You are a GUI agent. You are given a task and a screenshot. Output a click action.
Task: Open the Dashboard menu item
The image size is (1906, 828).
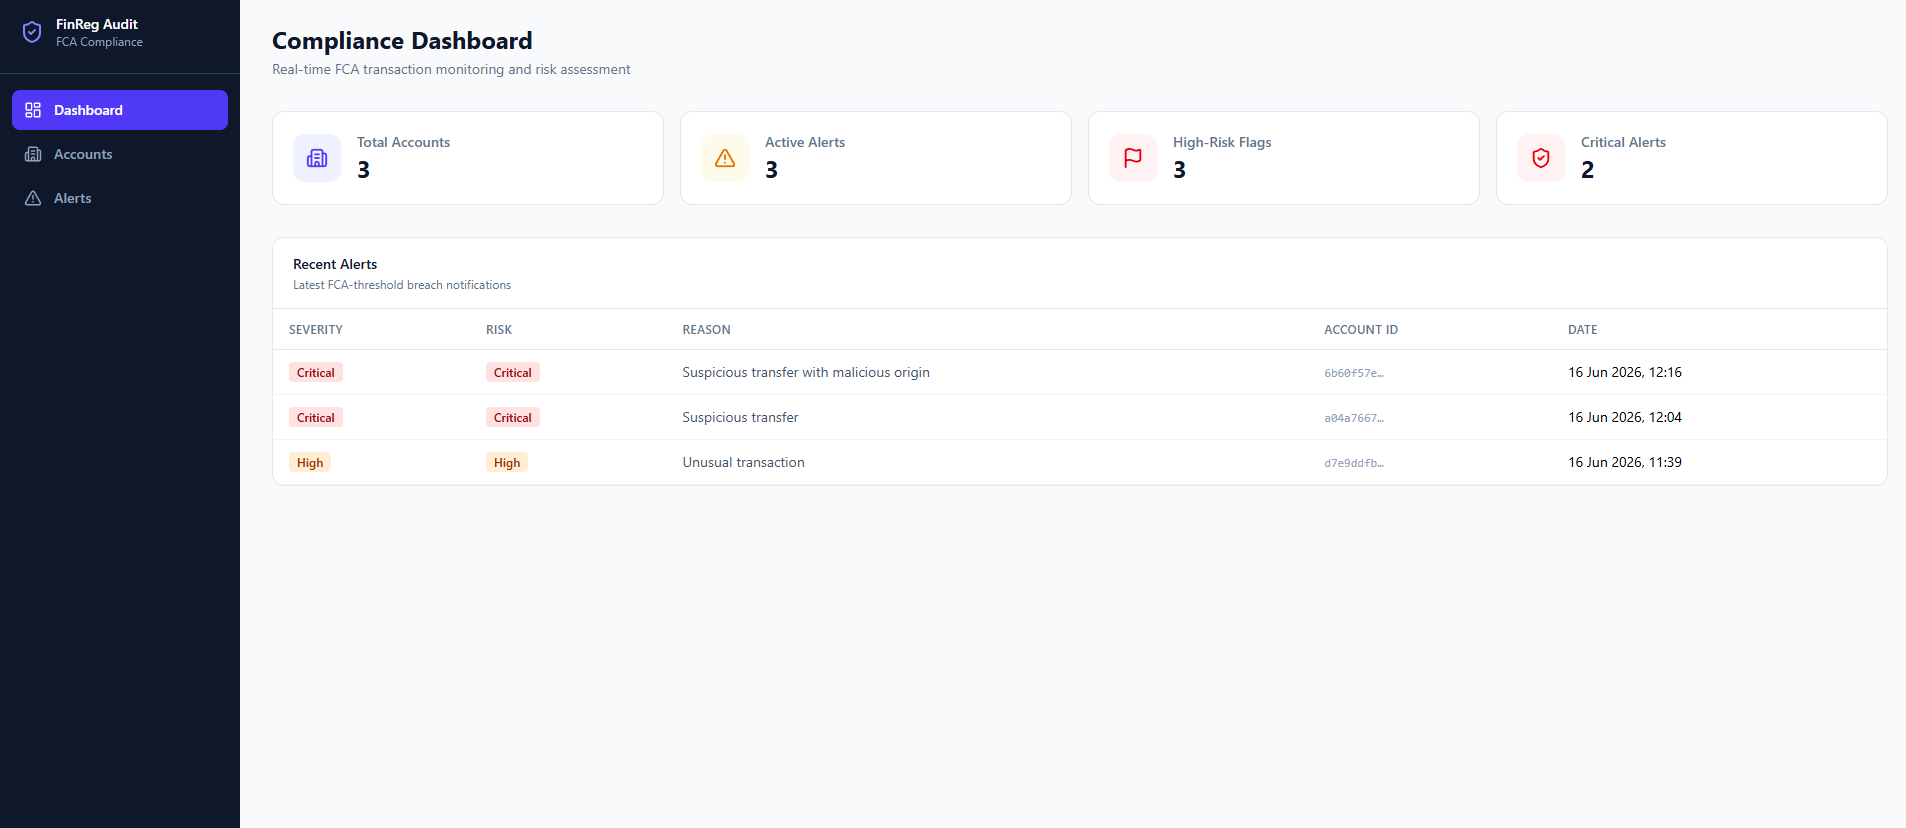click(x=120, y=110)
